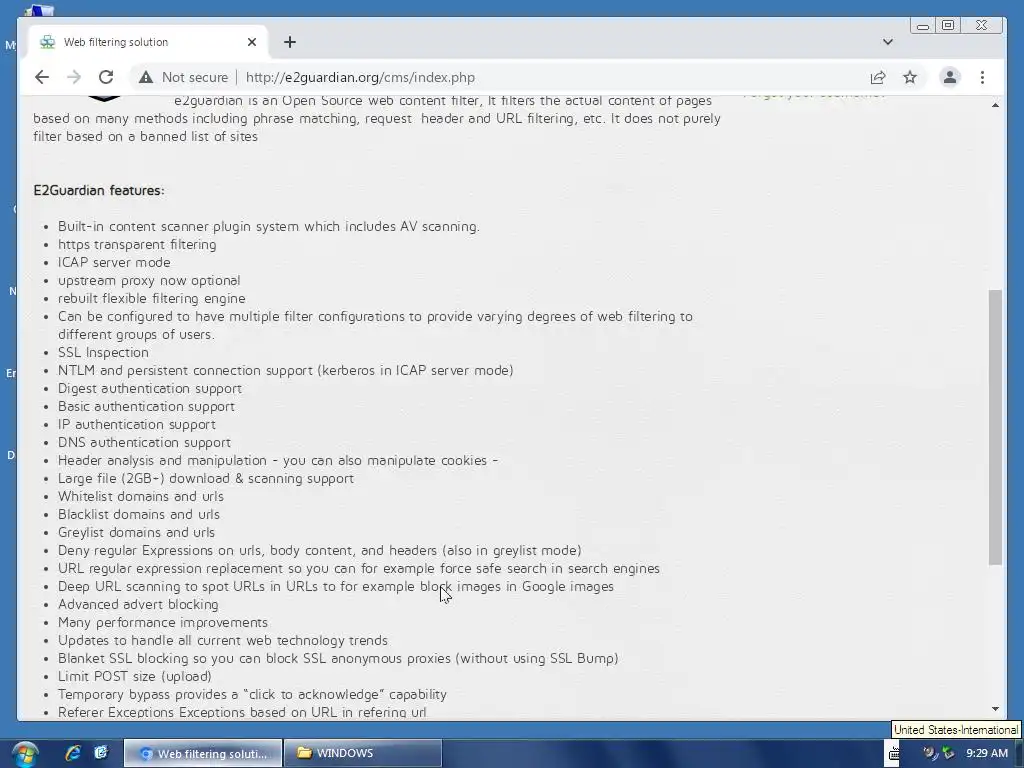The height and width of the screenshot is (768, 1024).
Task: Click 'rebuilt flexible filtering engine' item
Action: click(x=152, y=298)
